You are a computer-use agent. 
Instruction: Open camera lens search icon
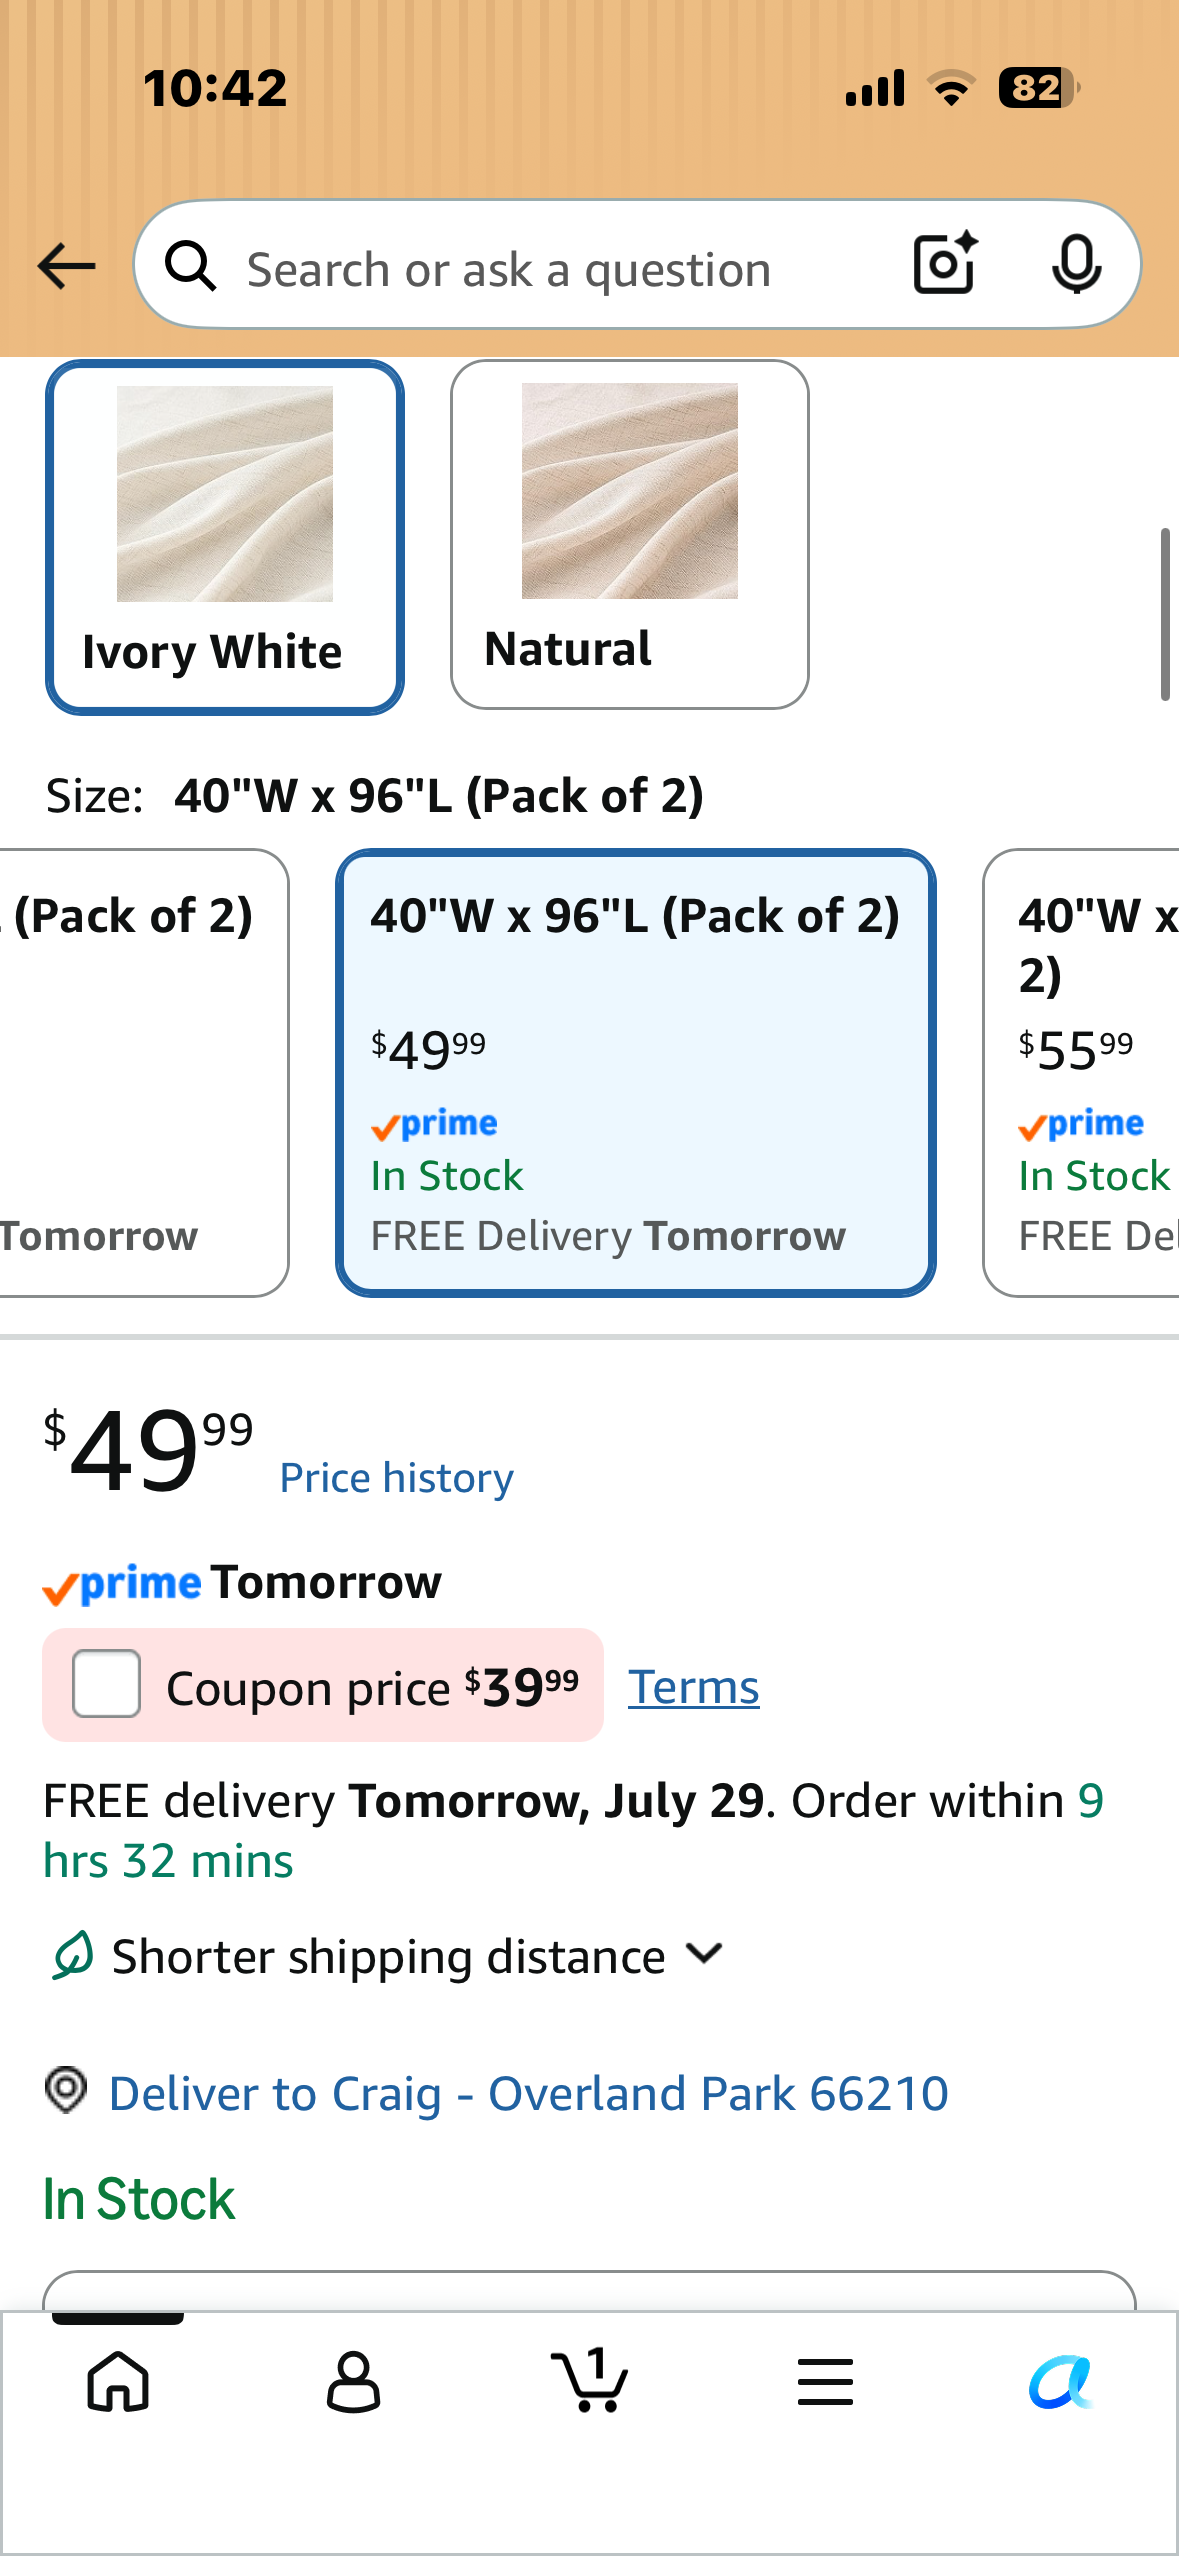point(945,264)
